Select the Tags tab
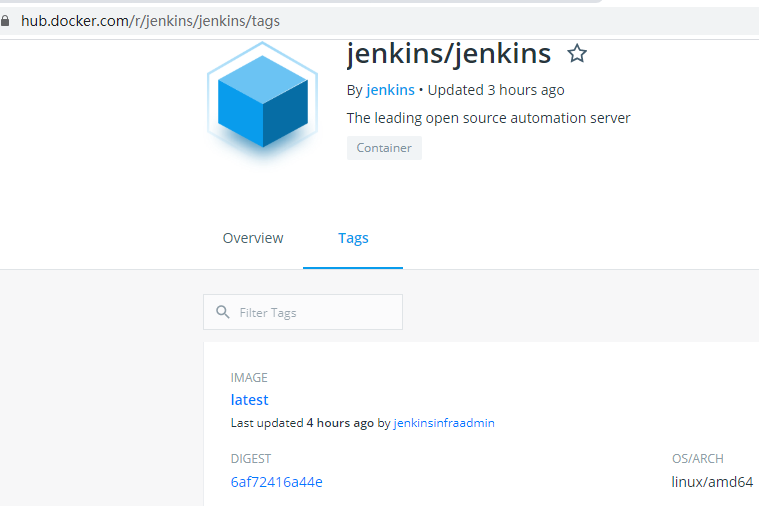Screen dimensions: 759x506 pyautogui.click(x=353, y=238)
